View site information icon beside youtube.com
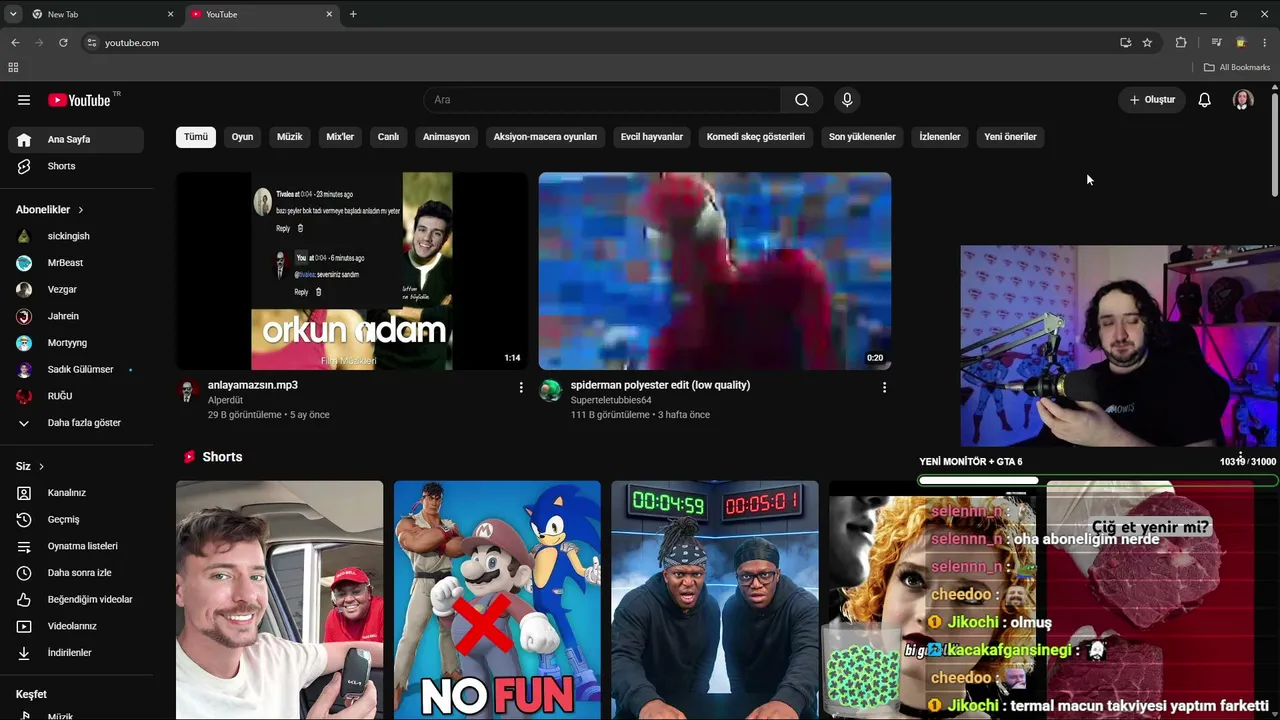 click(x=92, y=43)
